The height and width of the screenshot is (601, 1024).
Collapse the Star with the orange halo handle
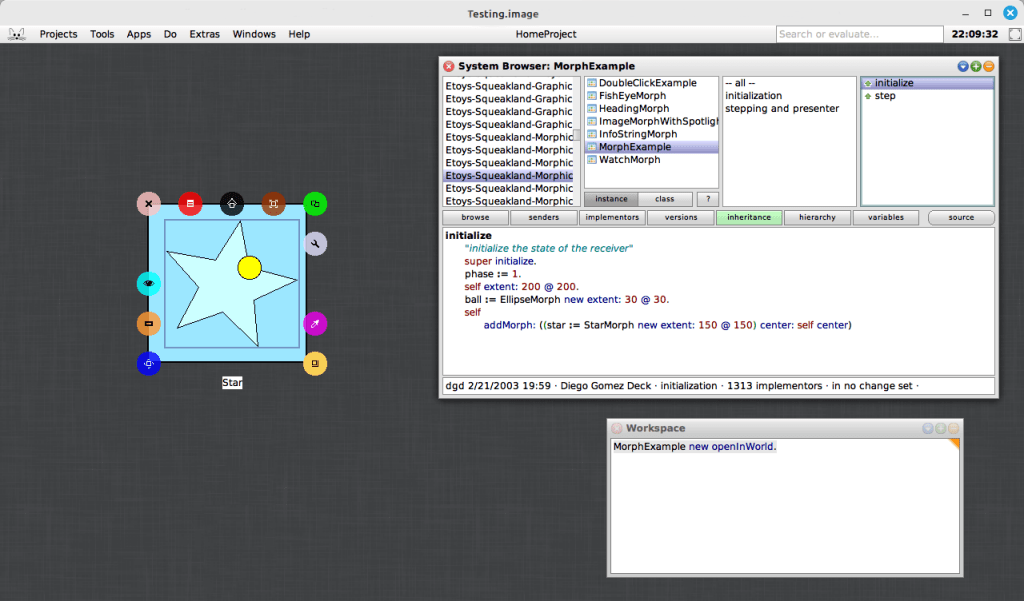coord(148,323)
